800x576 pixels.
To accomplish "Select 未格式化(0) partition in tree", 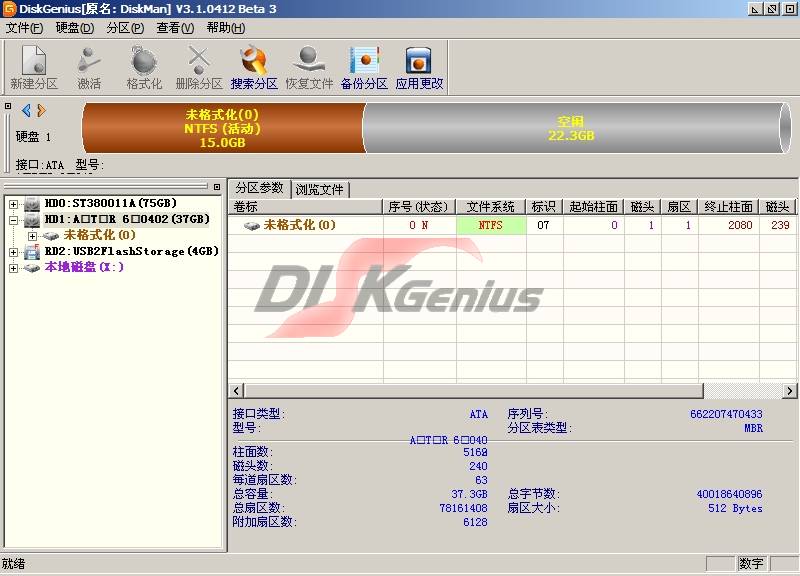I will (99, 235).
